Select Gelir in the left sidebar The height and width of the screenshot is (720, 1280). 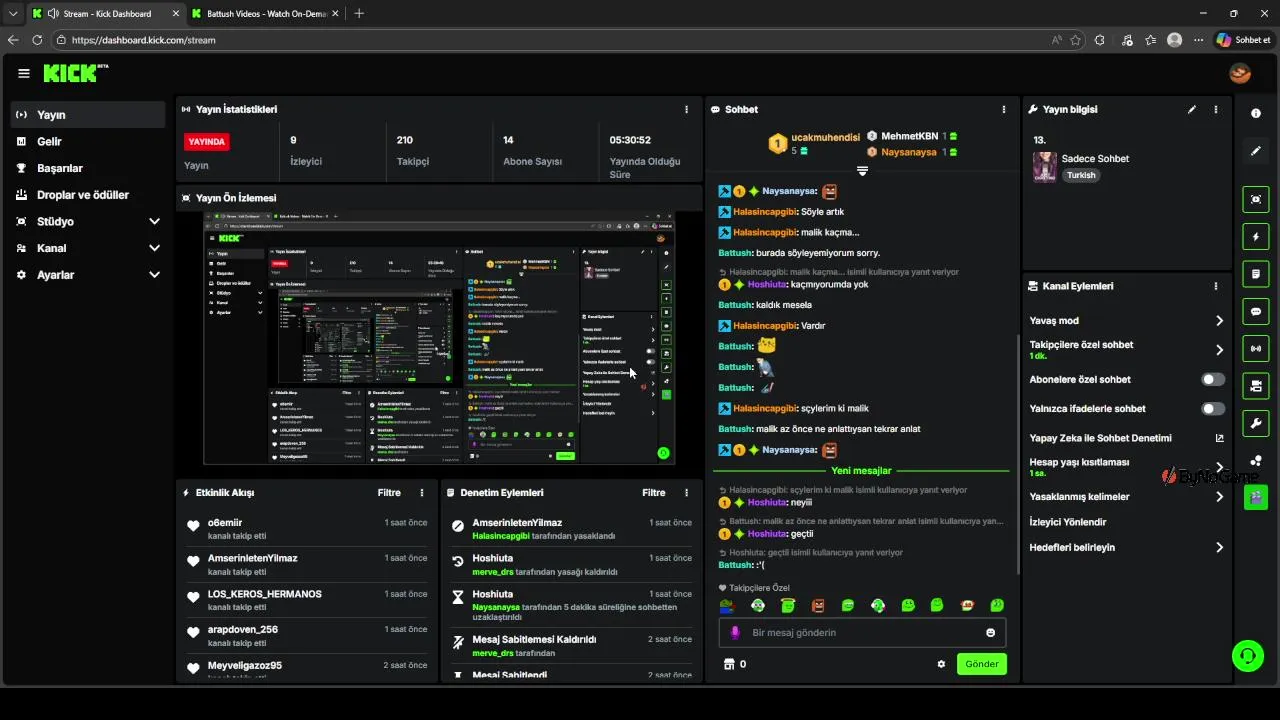(88, 142)
